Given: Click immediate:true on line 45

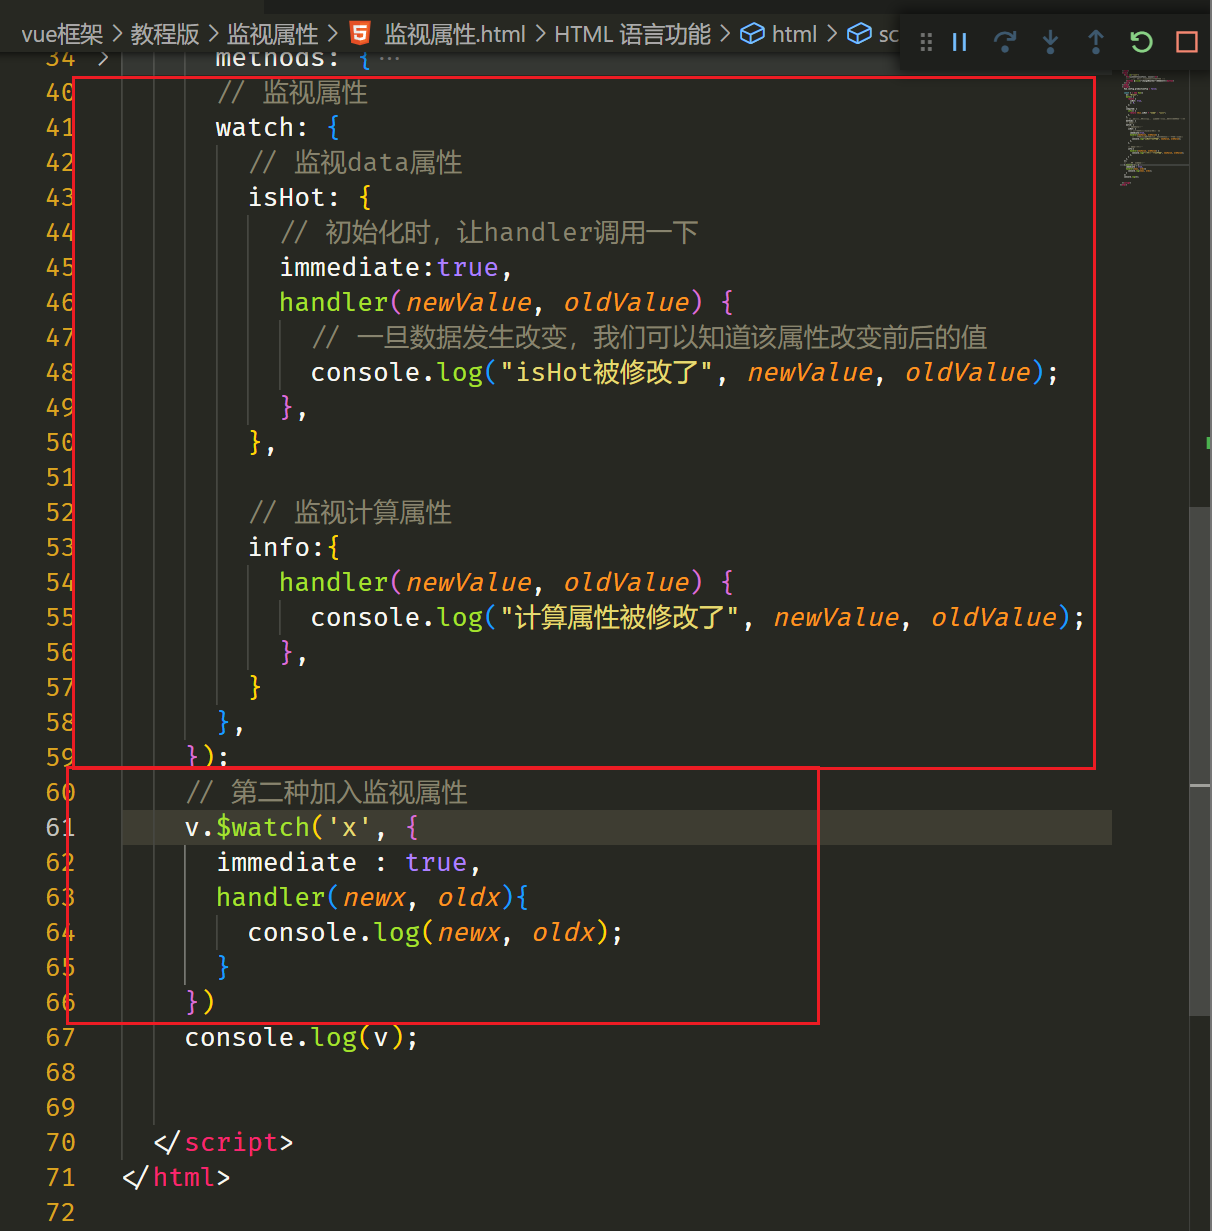Looking at the screenshot, I should pos(388,267).
